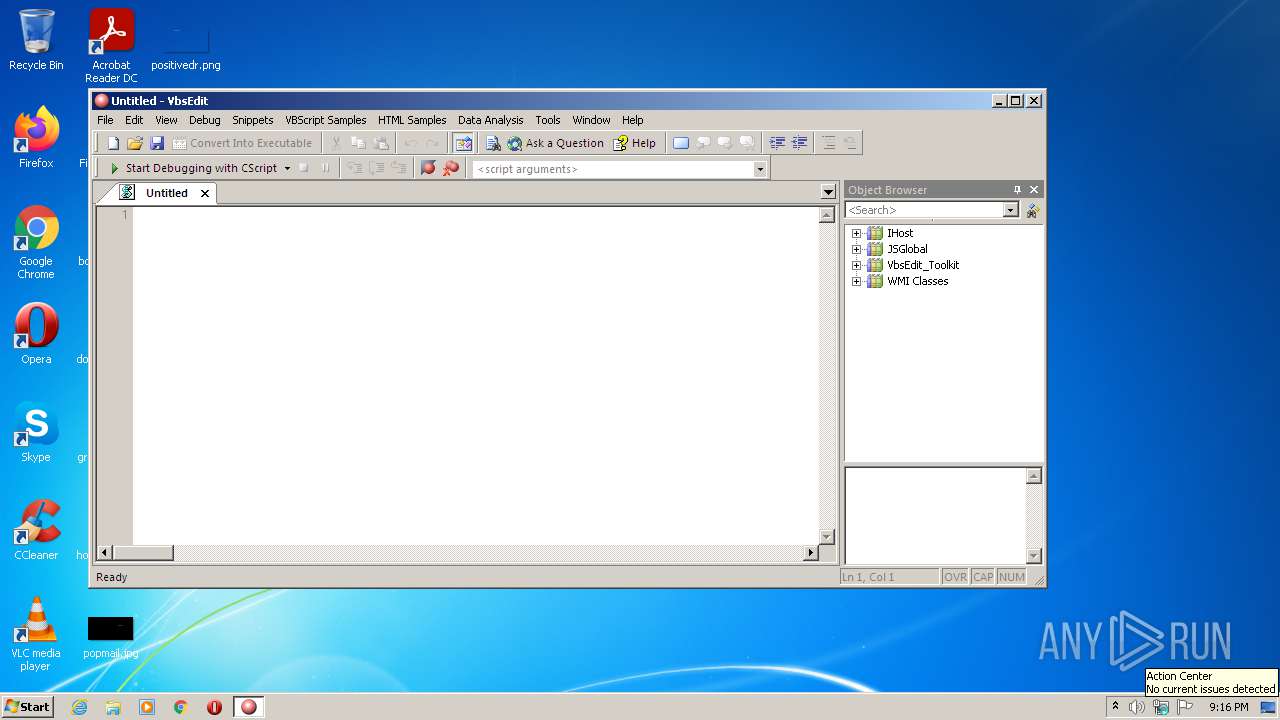Open the Edit menu
Screen dimensions: 1280x720
coord(134,120)
